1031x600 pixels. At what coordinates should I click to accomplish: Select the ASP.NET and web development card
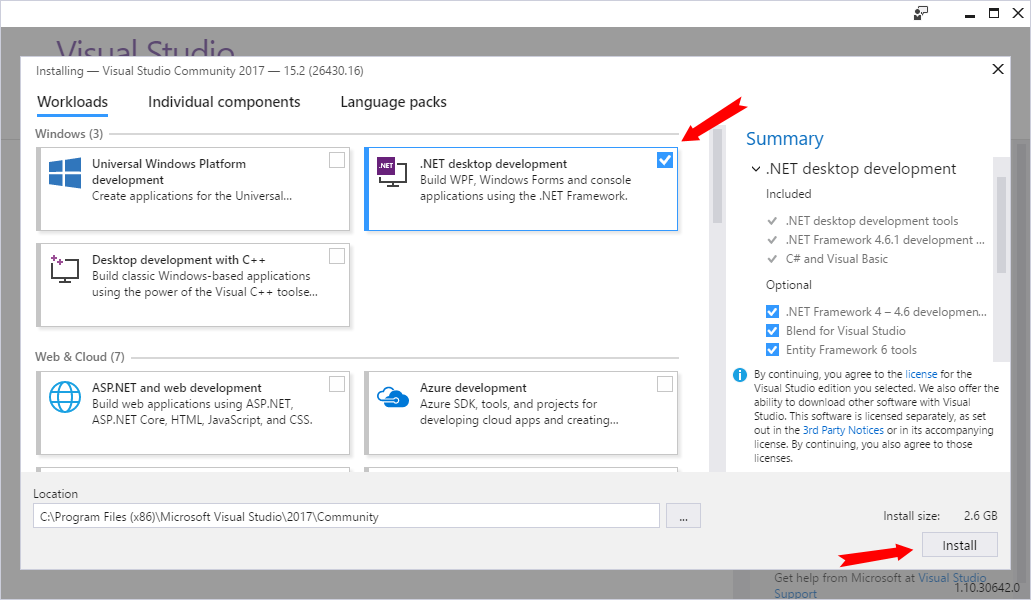[193, 413]
